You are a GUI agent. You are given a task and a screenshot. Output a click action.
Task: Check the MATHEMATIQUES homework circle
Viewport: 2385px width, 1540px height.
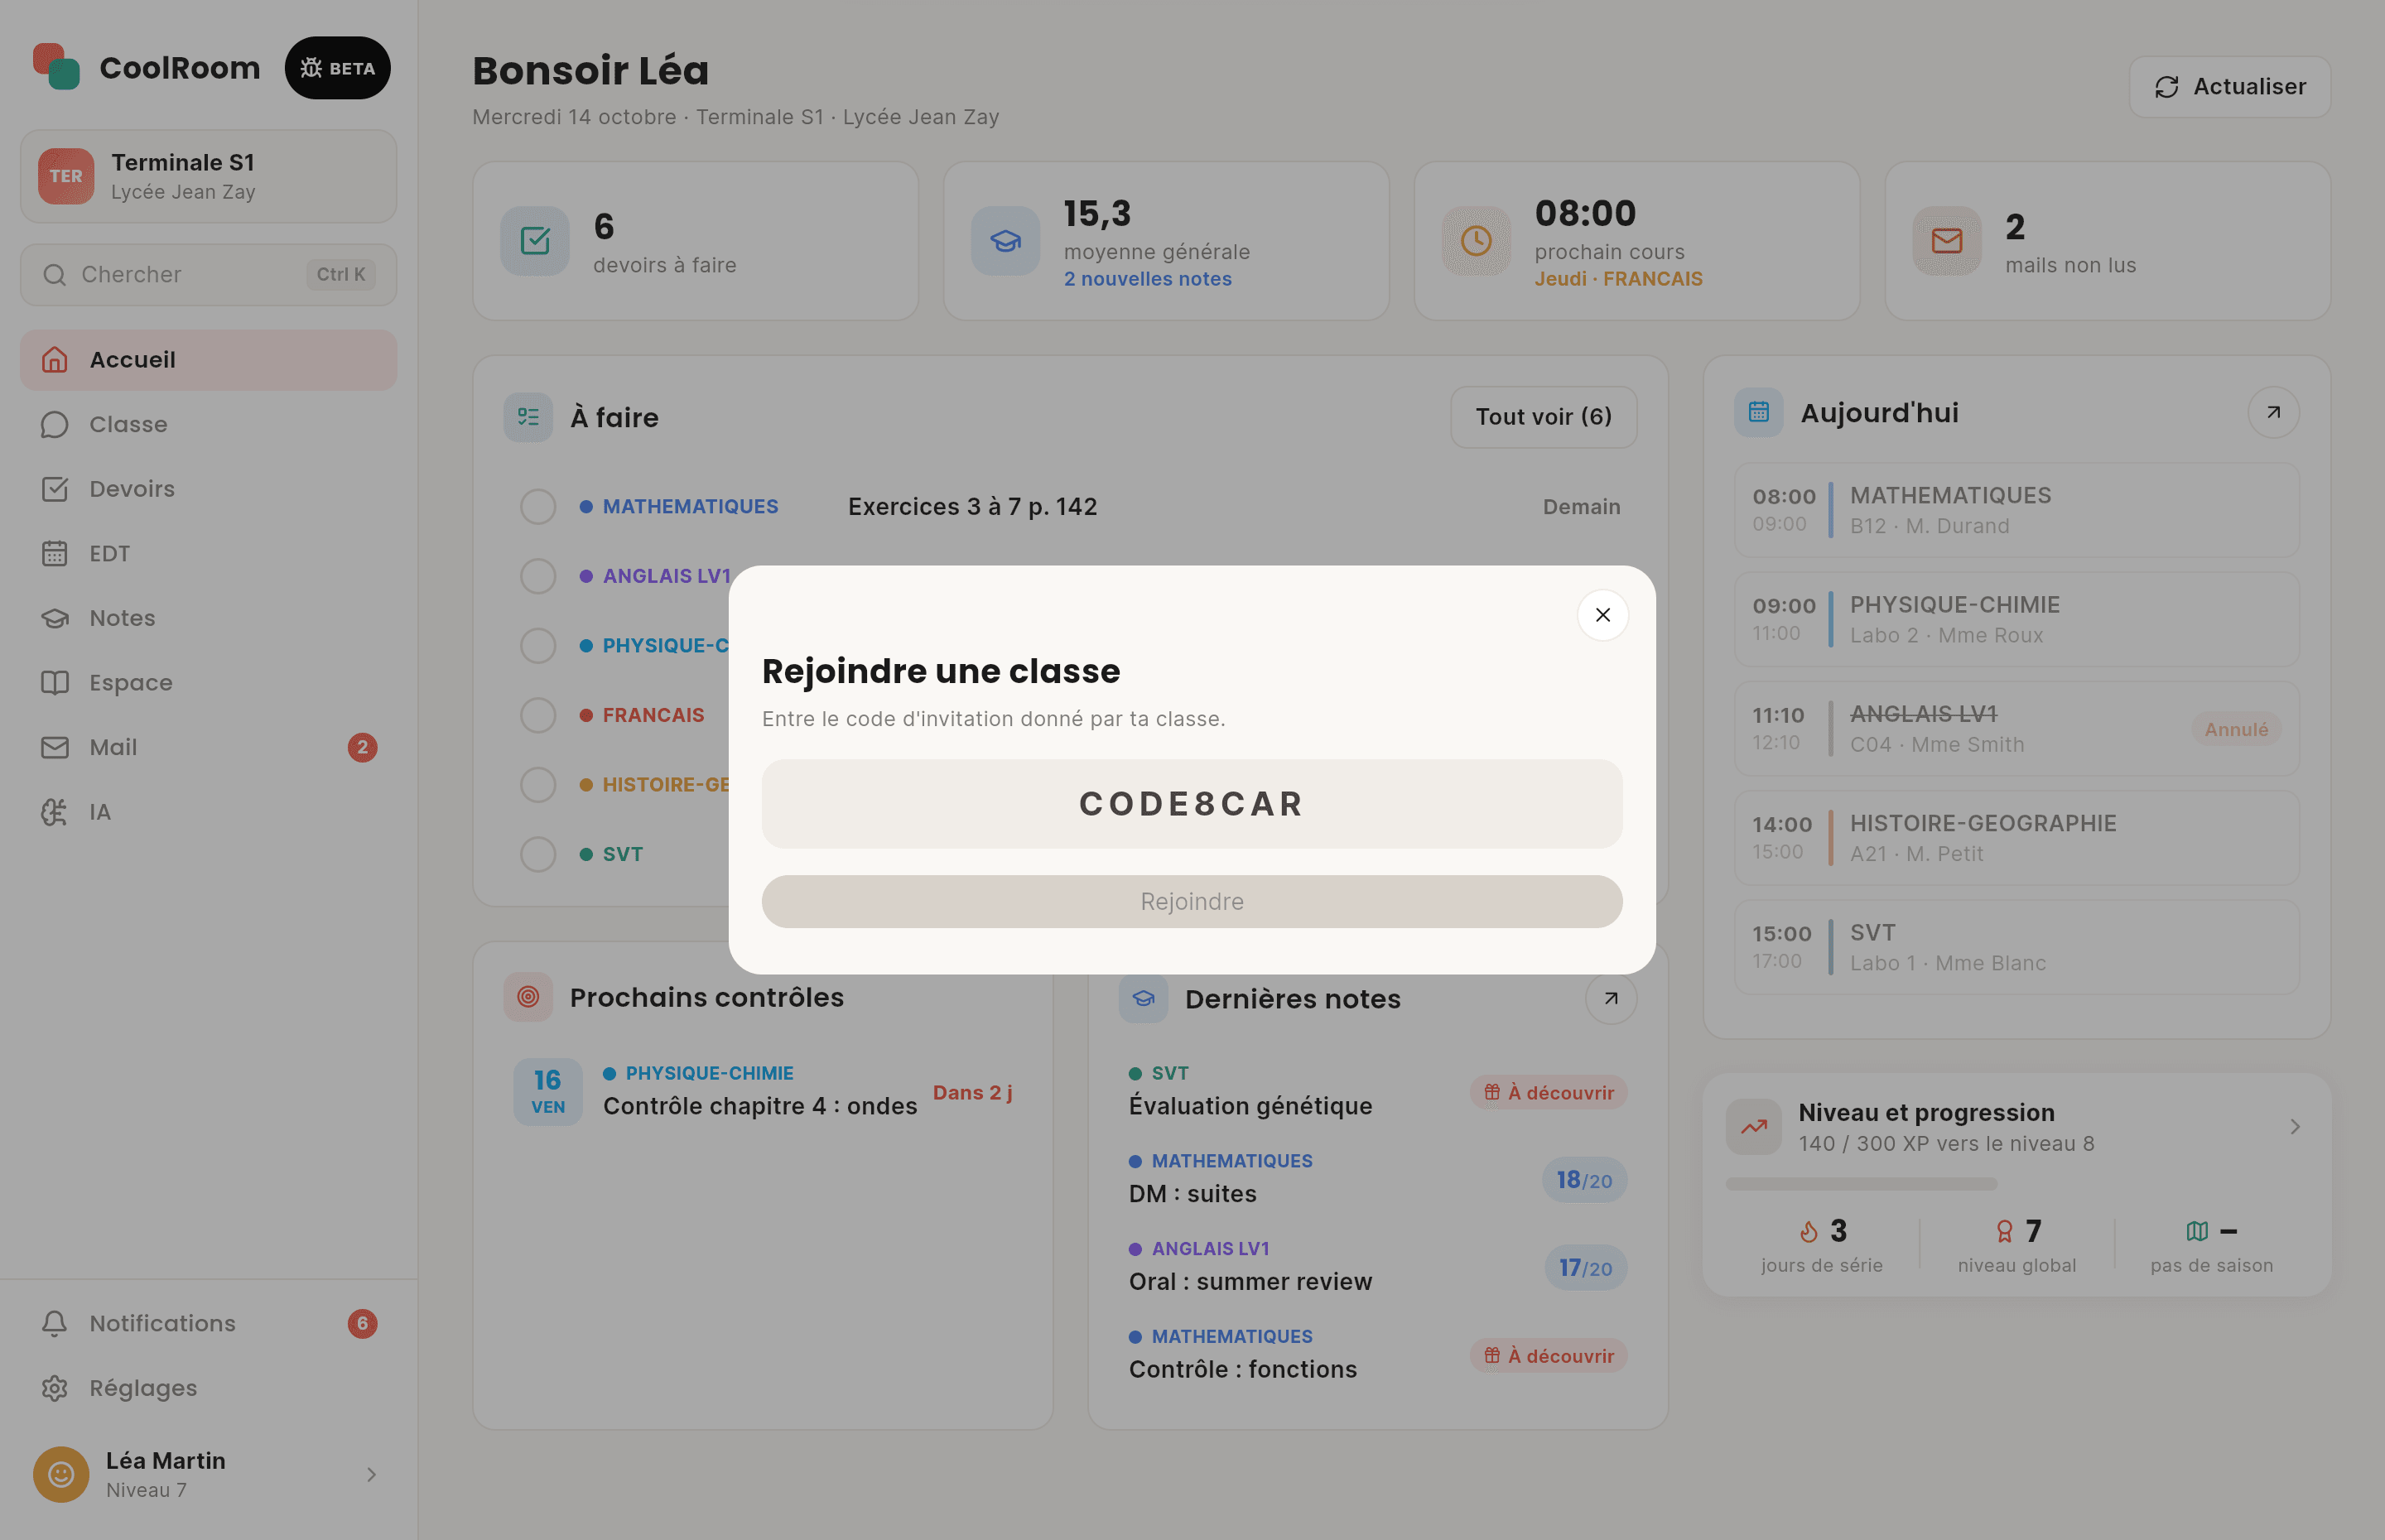538,507
